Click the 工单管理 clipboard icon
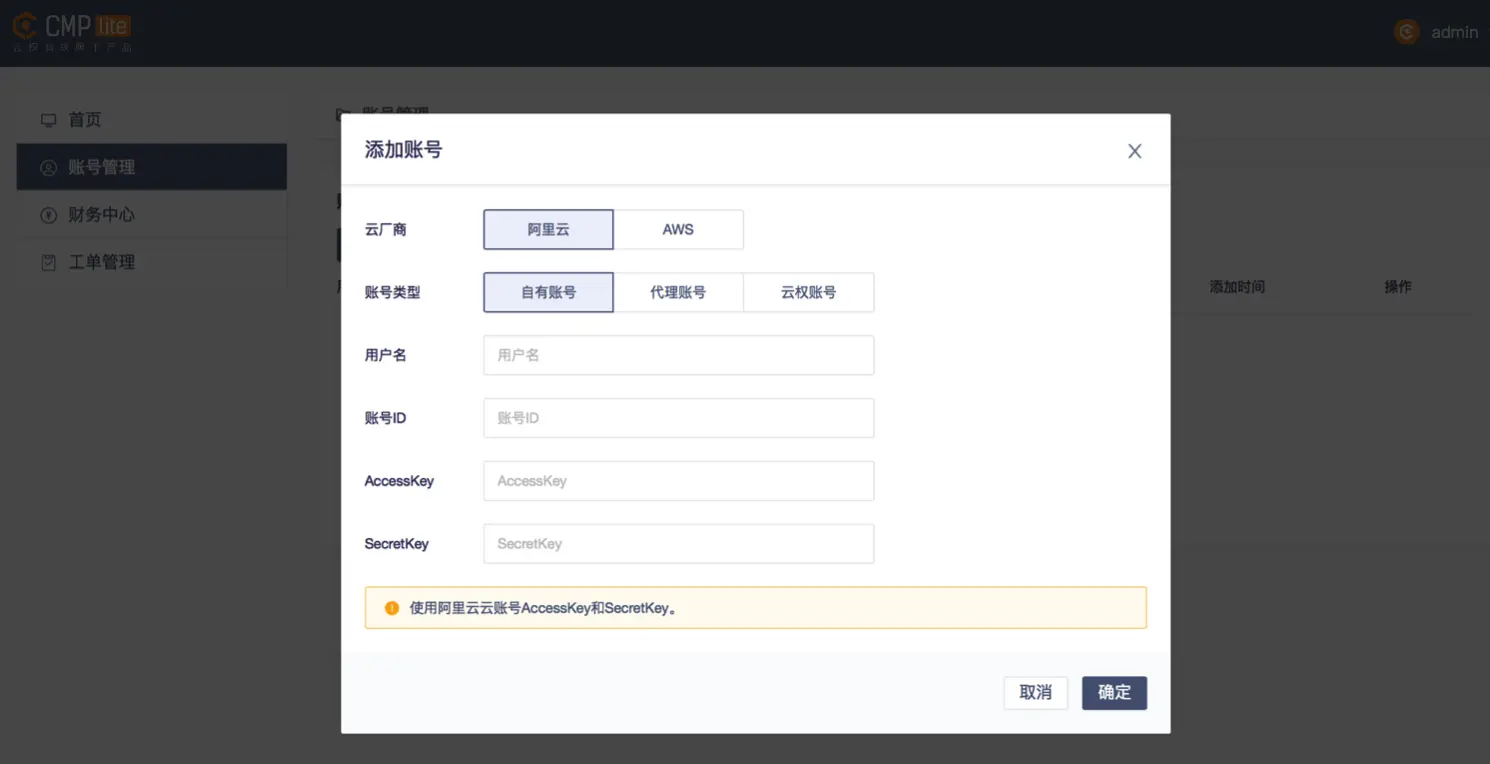 tap(48, 262)
